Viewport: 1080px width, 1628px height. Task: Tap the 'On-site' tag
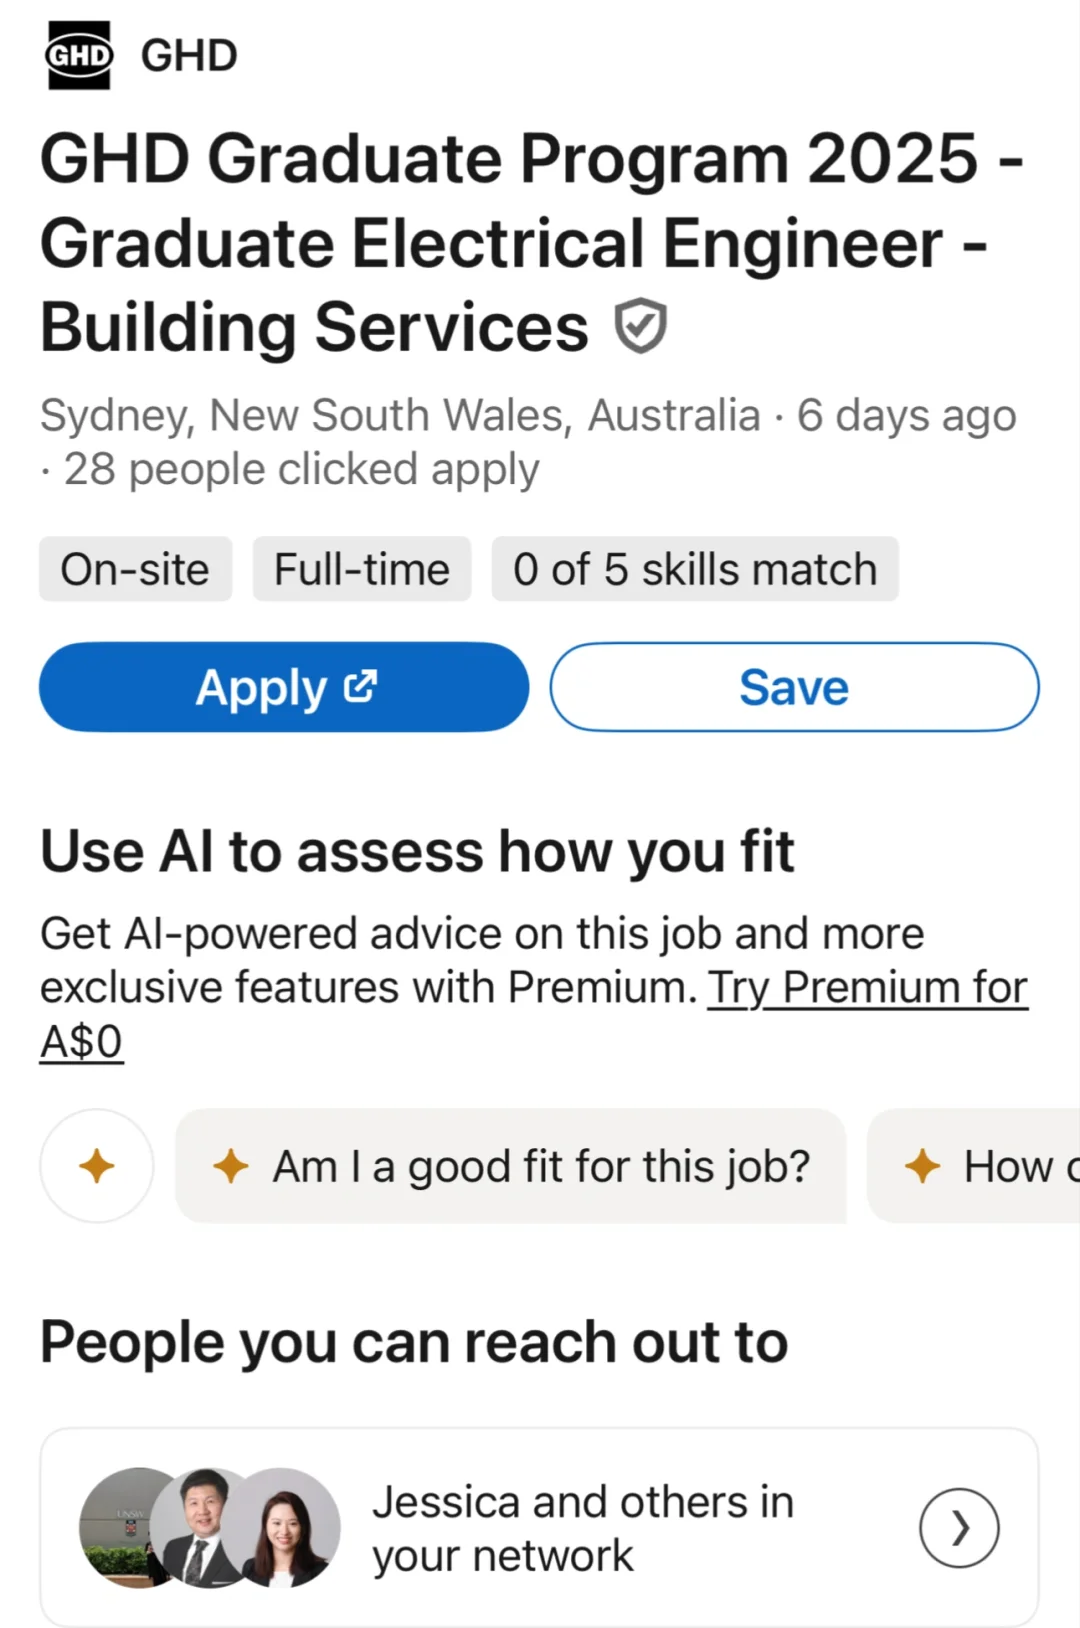click(135, 569)
